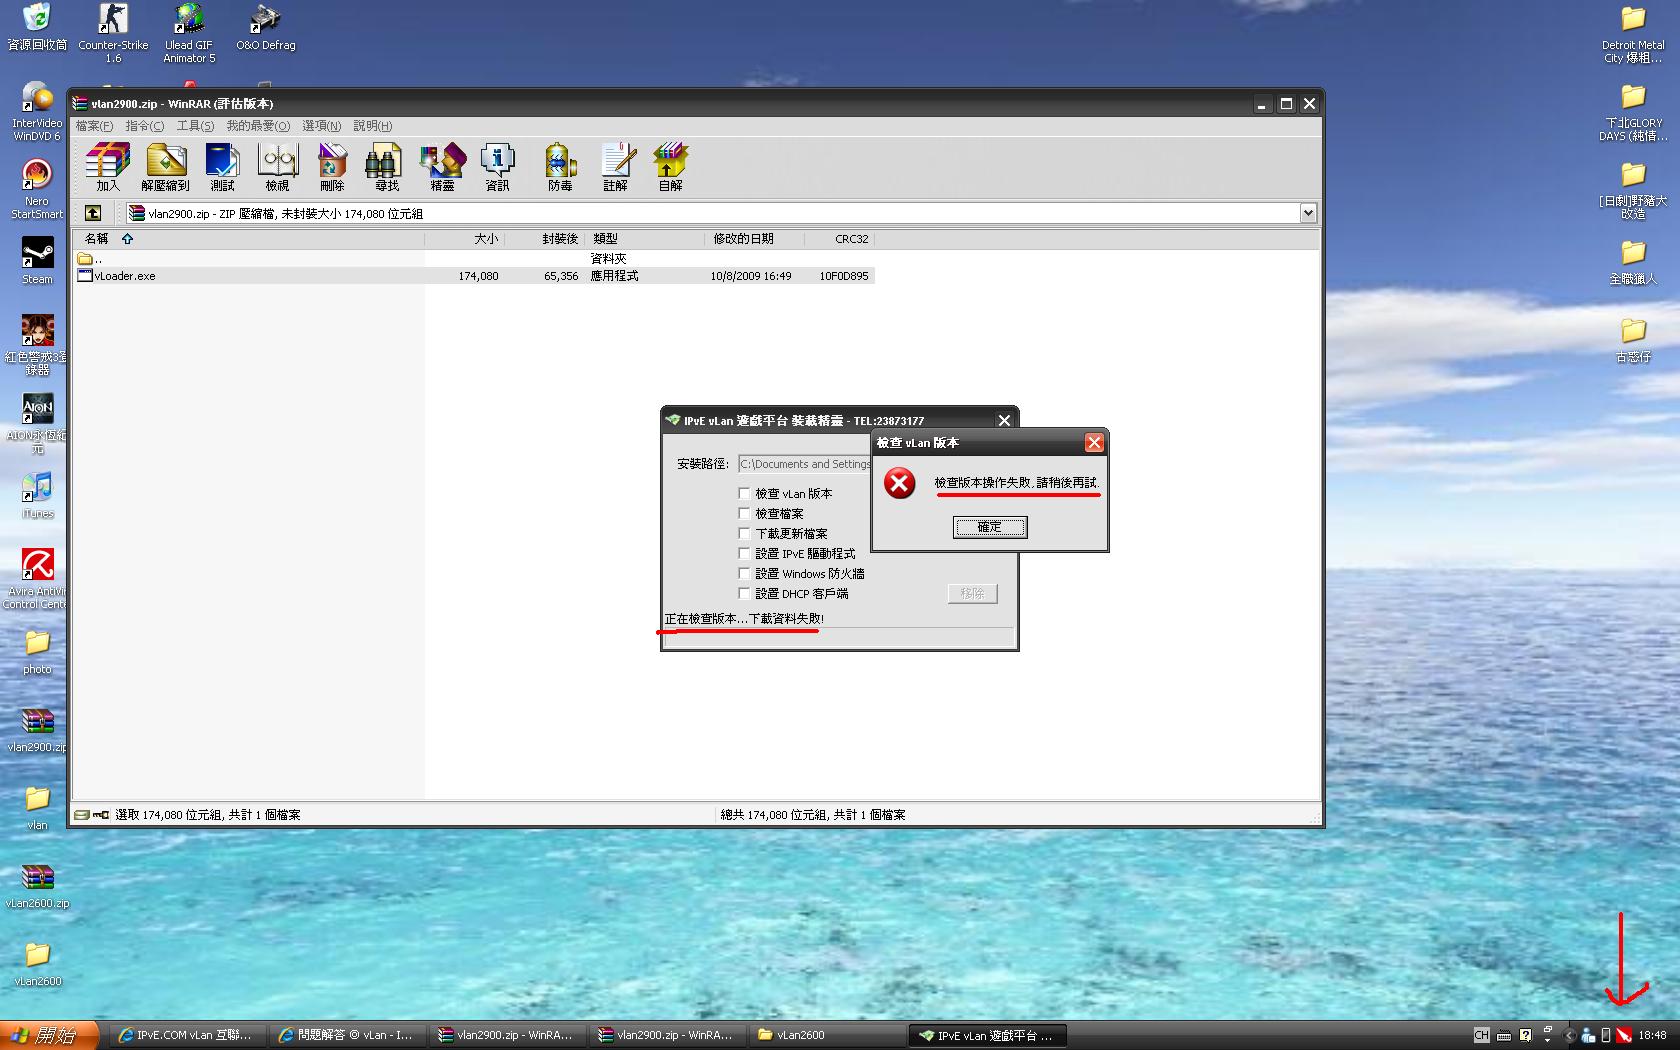Open the 精靈 (Wizard) toolbar icon
Viewport: 1680px width, 1050px height.
point(442,166)
